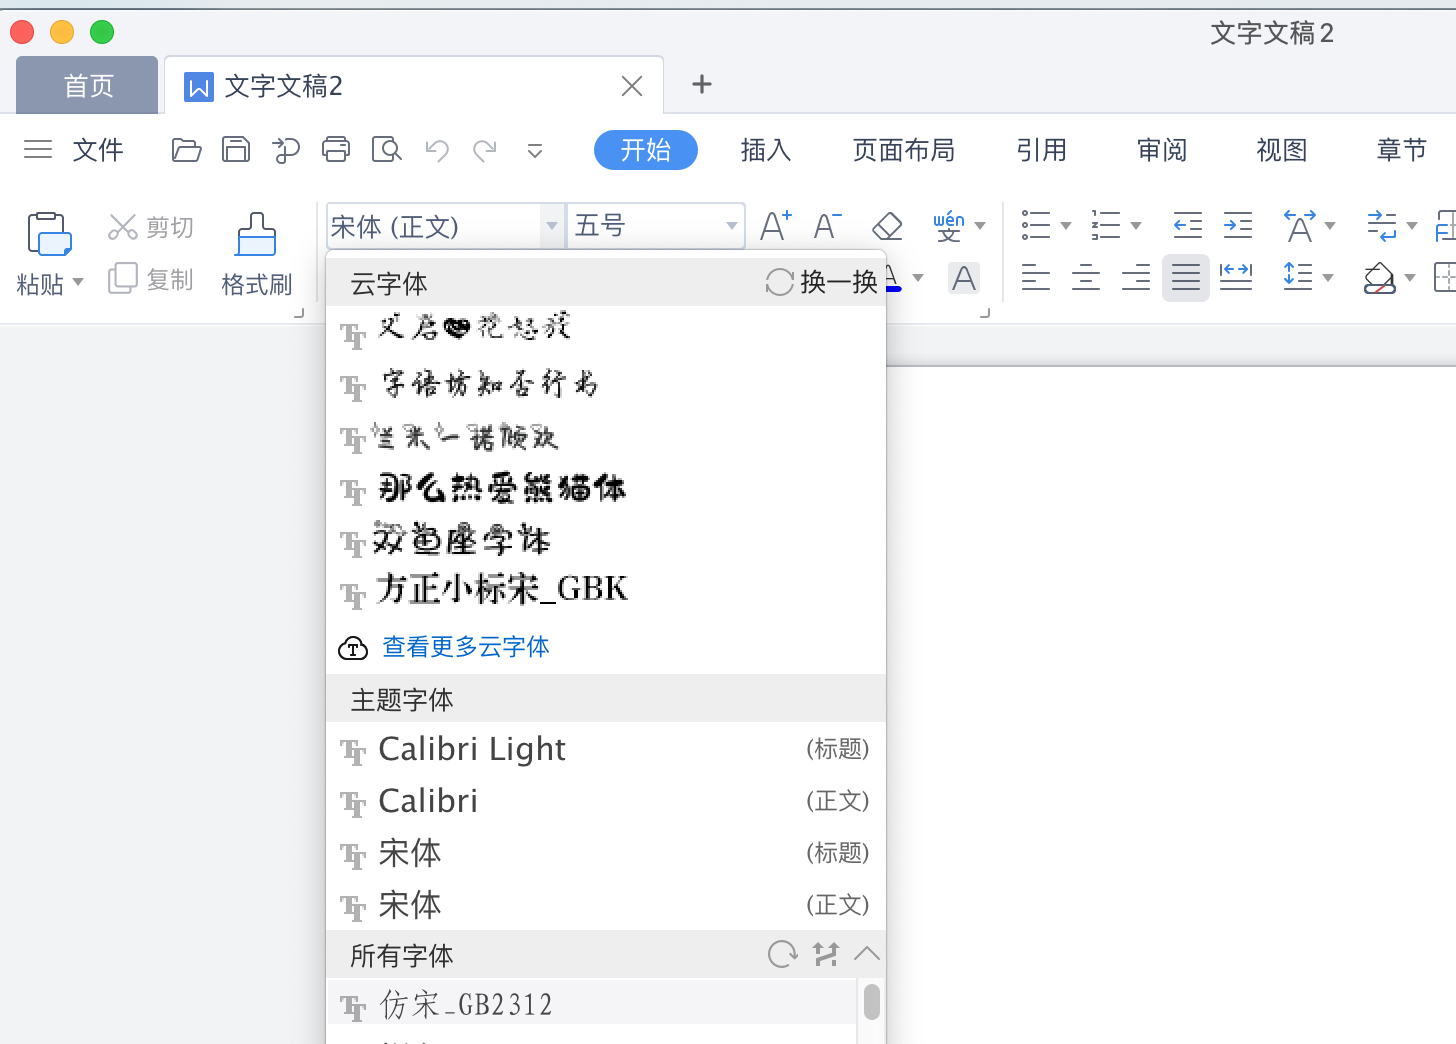This screenshot has width=1456, height=1044.
Task: Open the 审阅 ribbon tab
Action: 1161,149
